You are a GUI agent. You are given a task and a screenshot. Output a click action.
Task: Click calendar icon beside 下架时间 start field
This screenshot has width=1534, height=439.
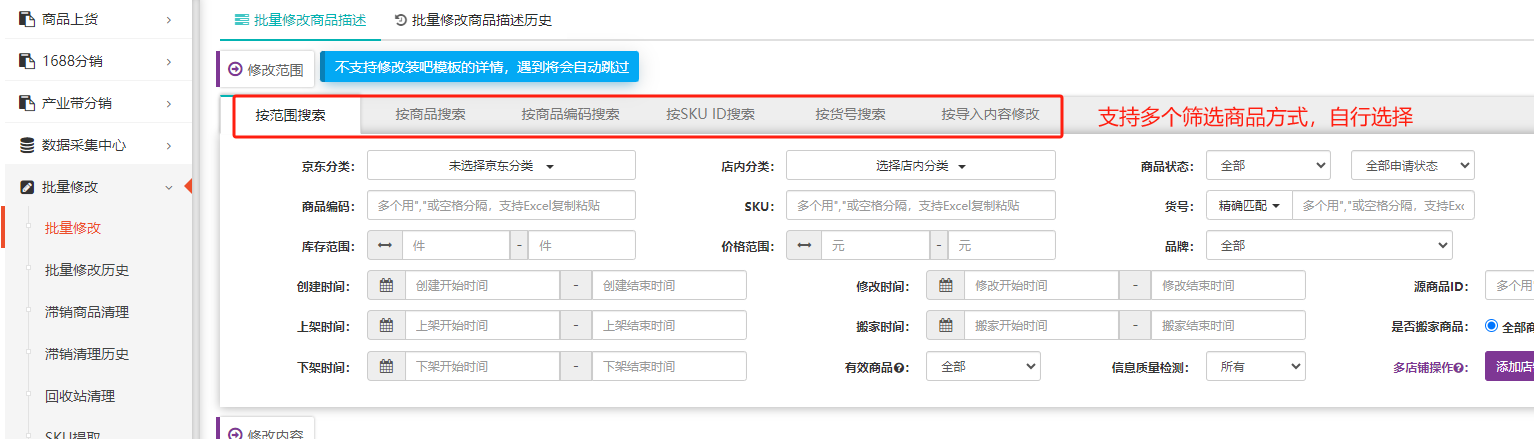[386, 367]
